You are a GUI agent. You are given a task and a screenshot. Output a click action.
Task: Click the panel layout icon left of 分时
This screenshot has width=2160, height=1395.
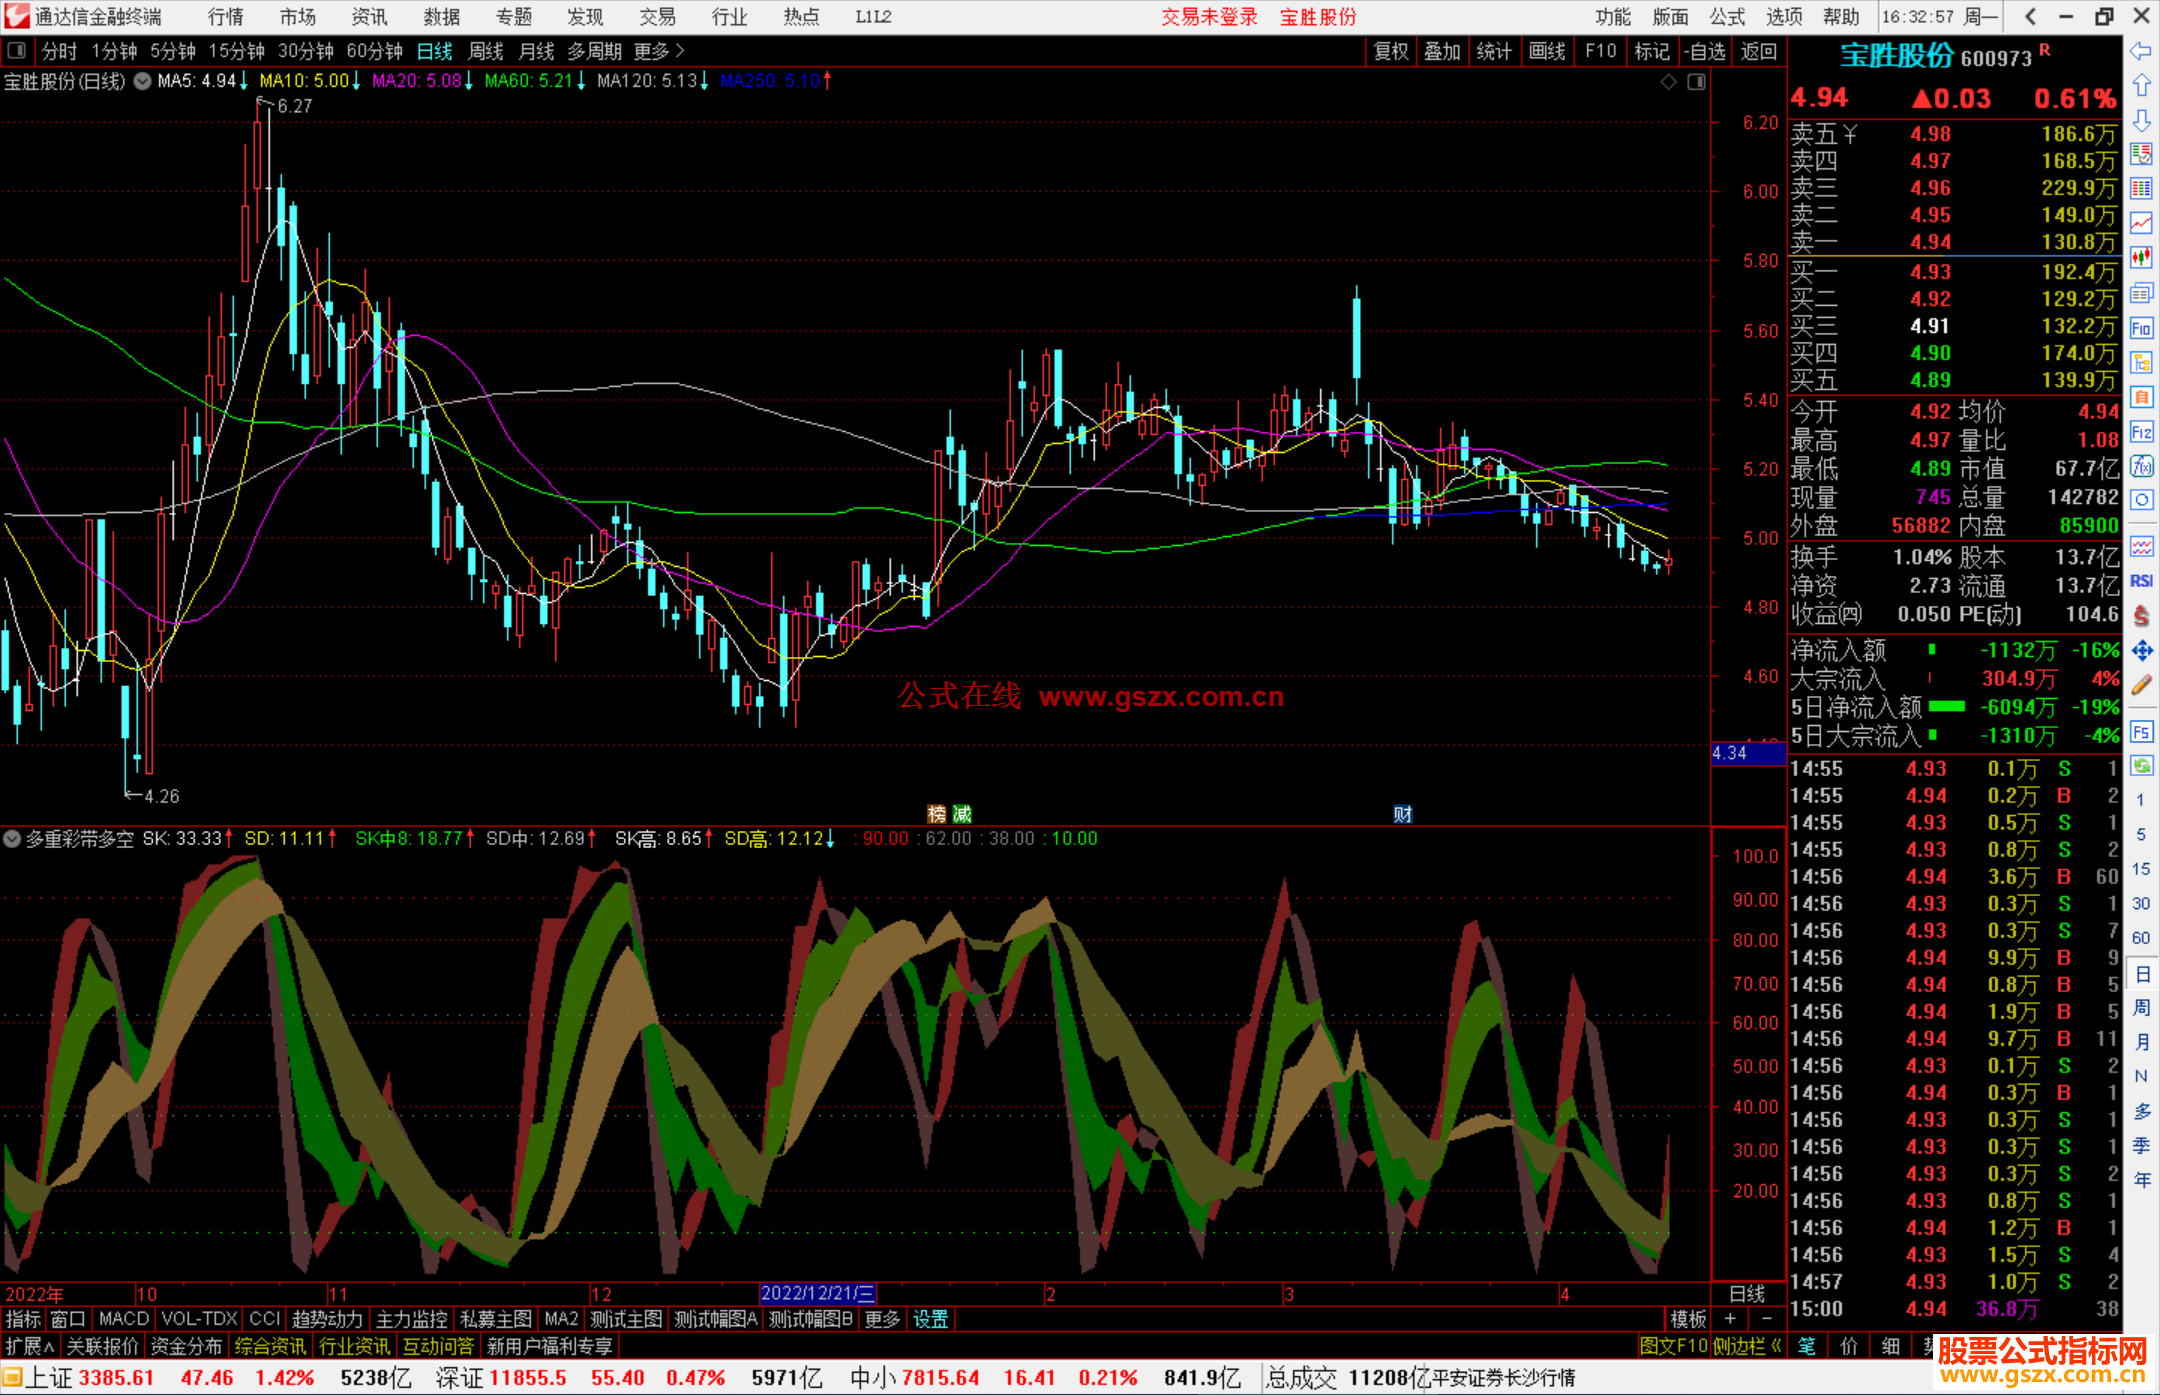click(x=17, y=51)
